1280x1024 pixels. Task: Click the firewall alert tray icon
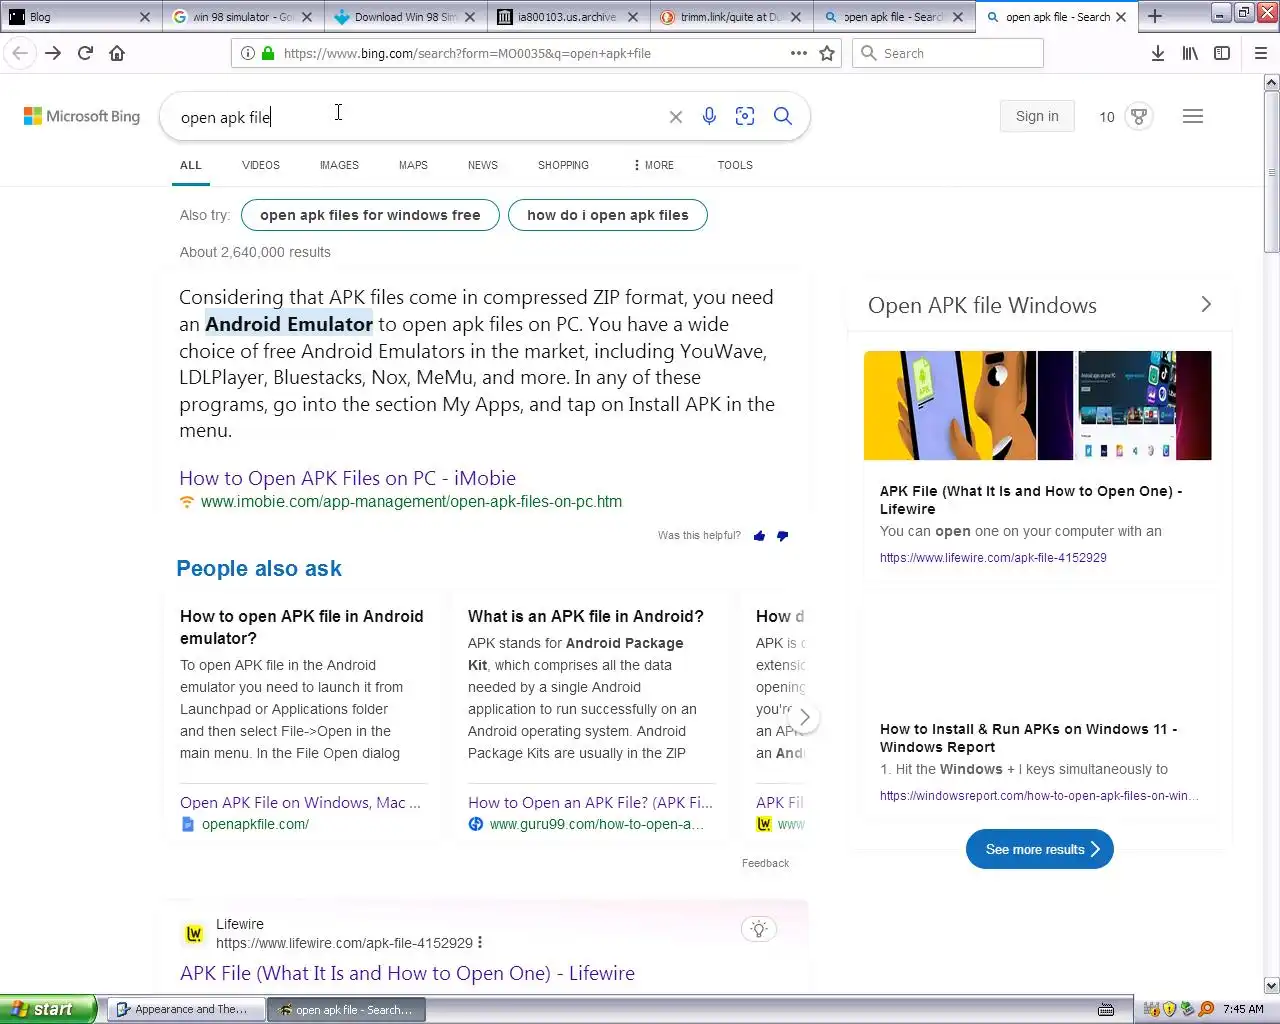(1151, 1009)
